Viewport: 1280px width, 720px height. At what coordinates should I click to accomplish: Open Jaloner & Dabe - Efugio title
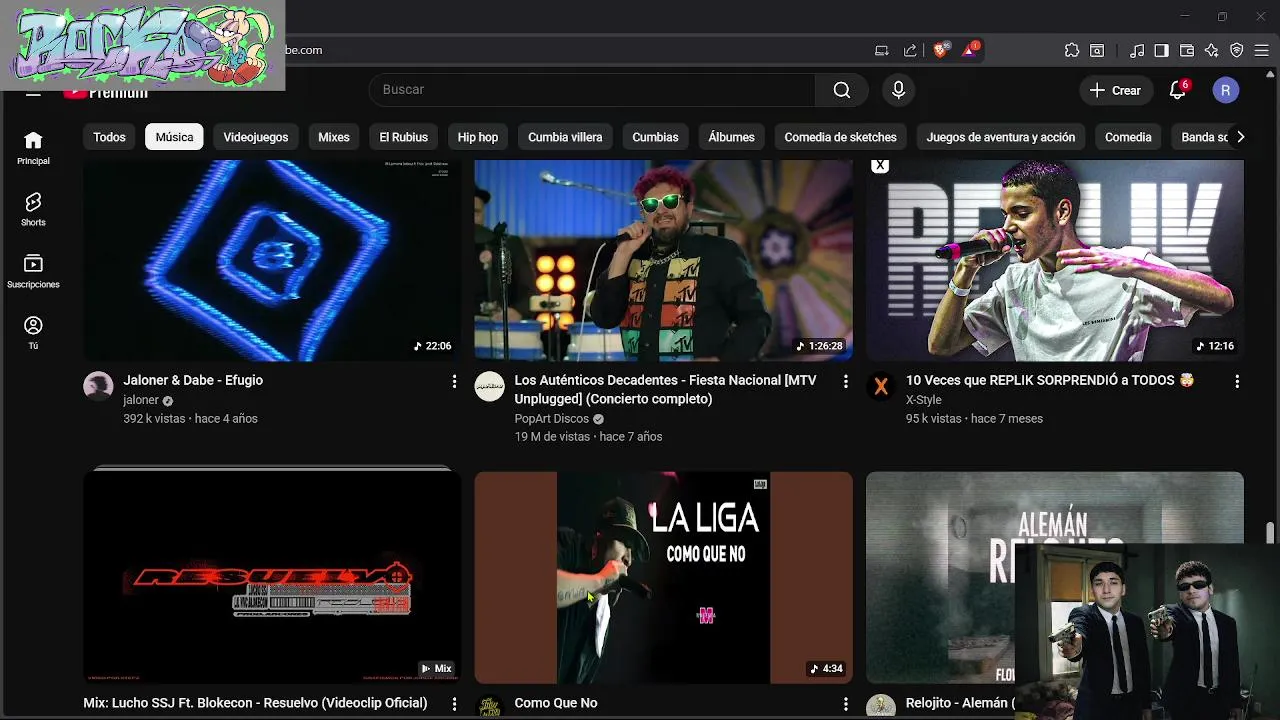[193, 380]
